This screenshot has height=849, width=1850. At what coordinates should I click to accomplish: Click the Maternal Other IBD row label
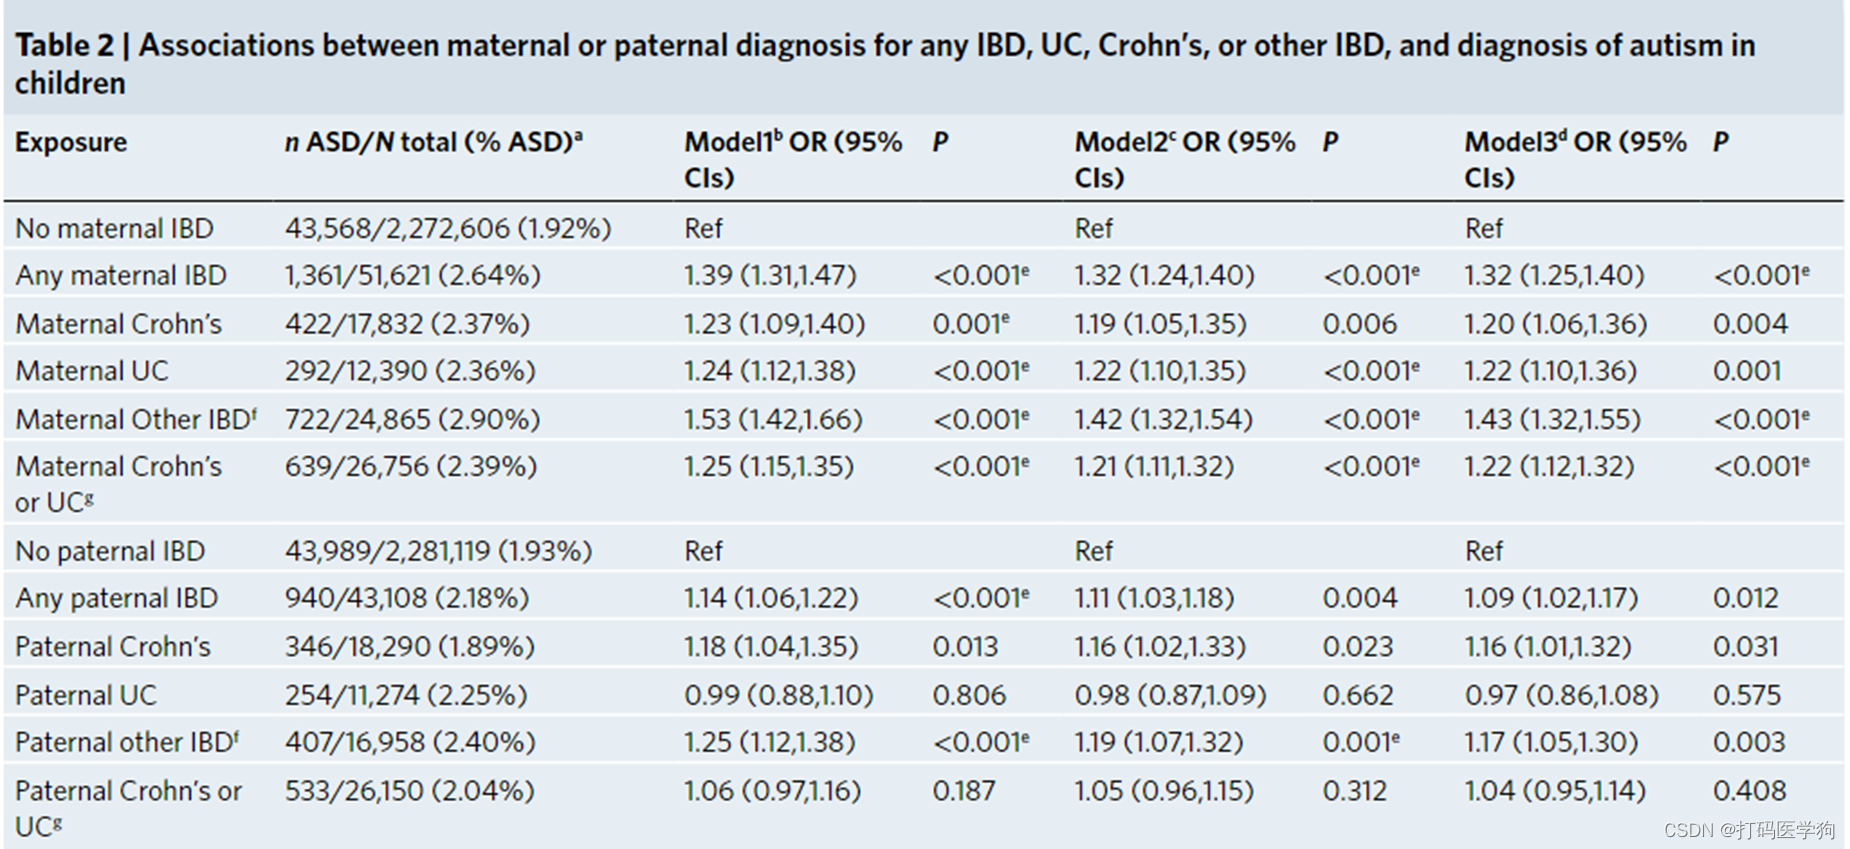click(135, 419)
